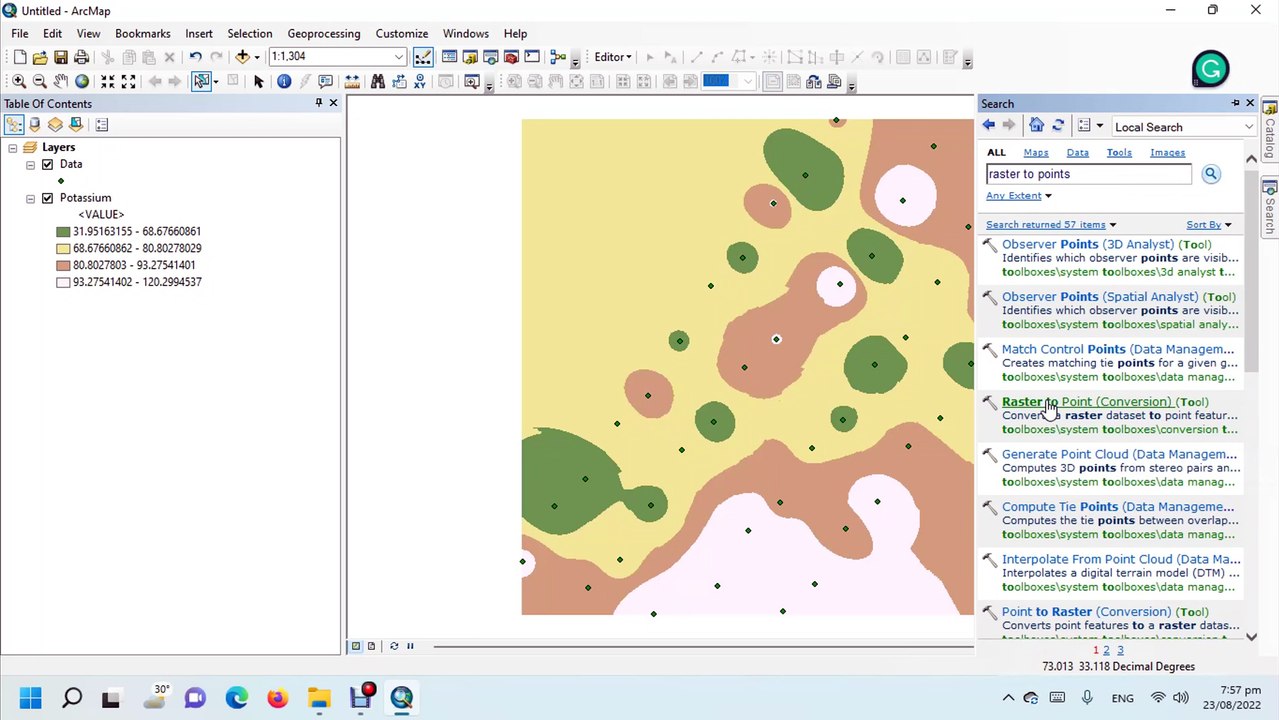Select the Measure ruler tool
Viewport: 1279px width, 720px height.
352,81
